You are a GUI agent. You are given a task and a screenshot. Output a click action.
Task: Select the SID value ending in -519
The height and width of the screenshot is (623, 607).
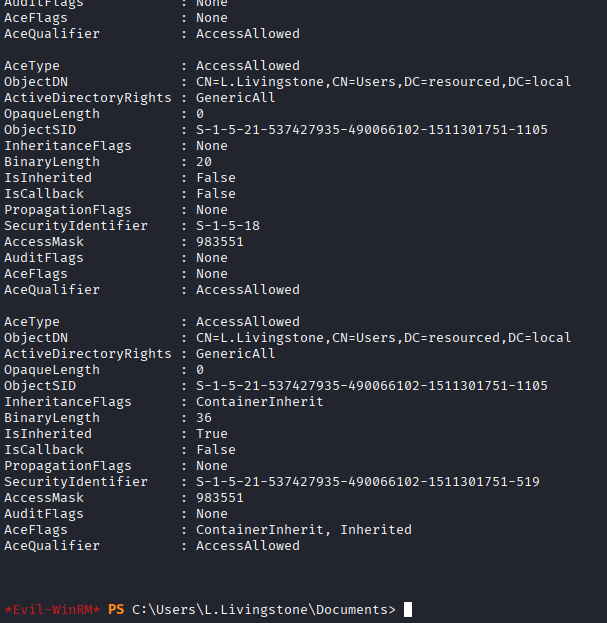point(368,482)
